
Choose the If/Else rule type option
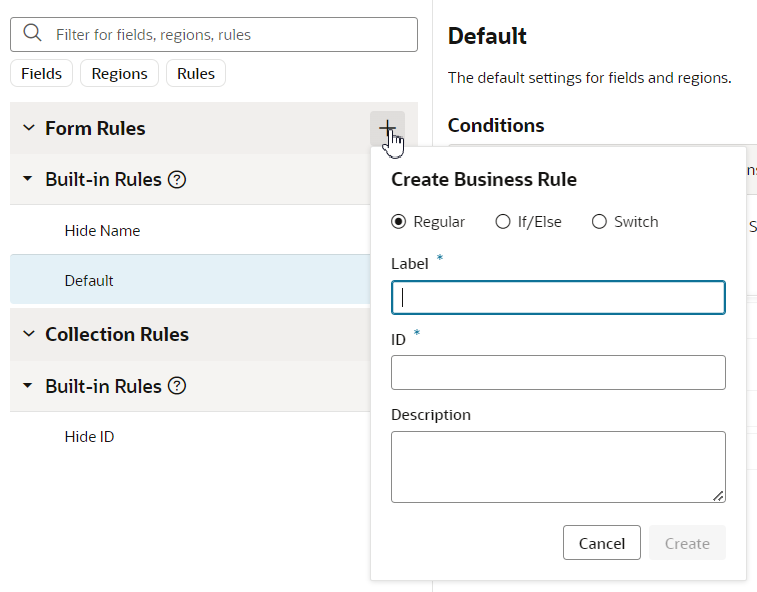pyautogui.click(x=503, y=222)
